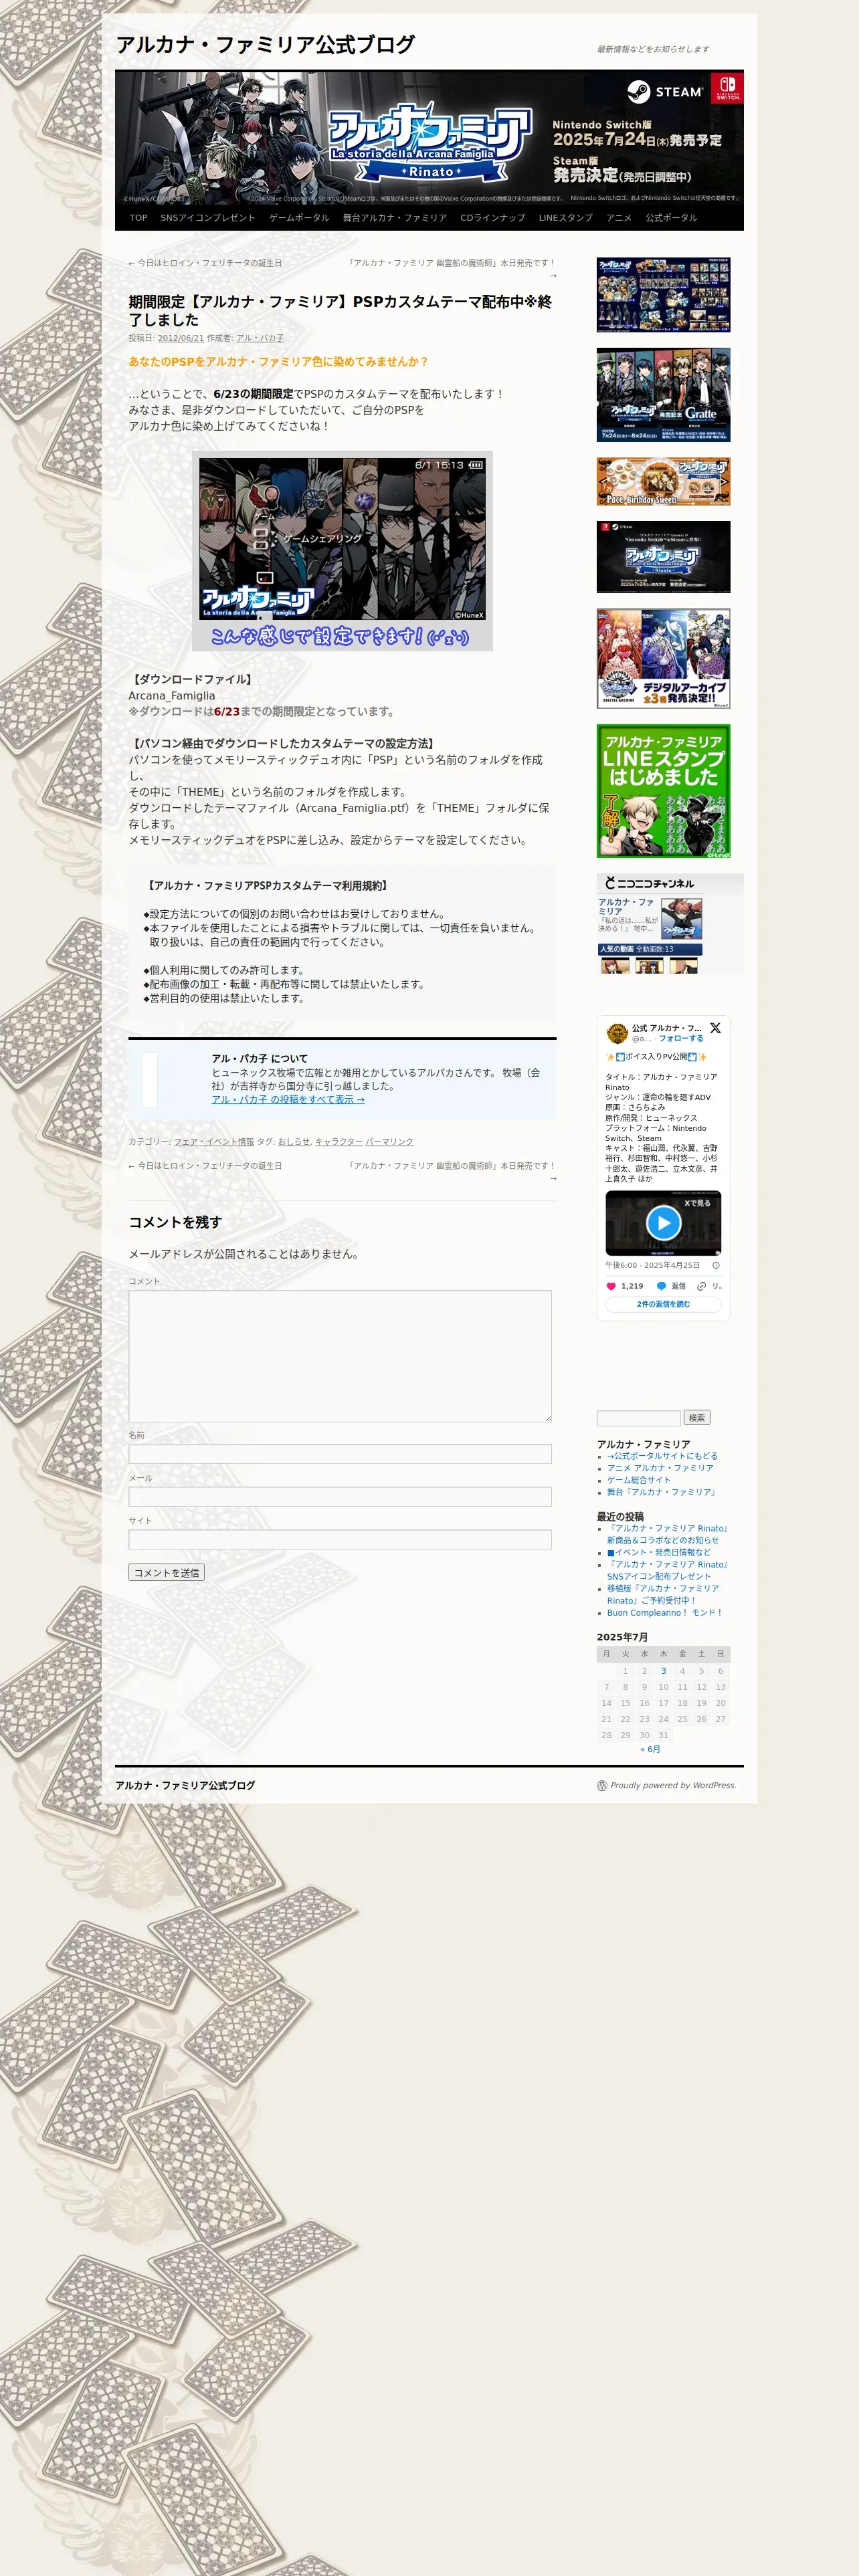Click フォローする in the tweet widget
Screen dimensions: 859x2576
point(681,1038)
